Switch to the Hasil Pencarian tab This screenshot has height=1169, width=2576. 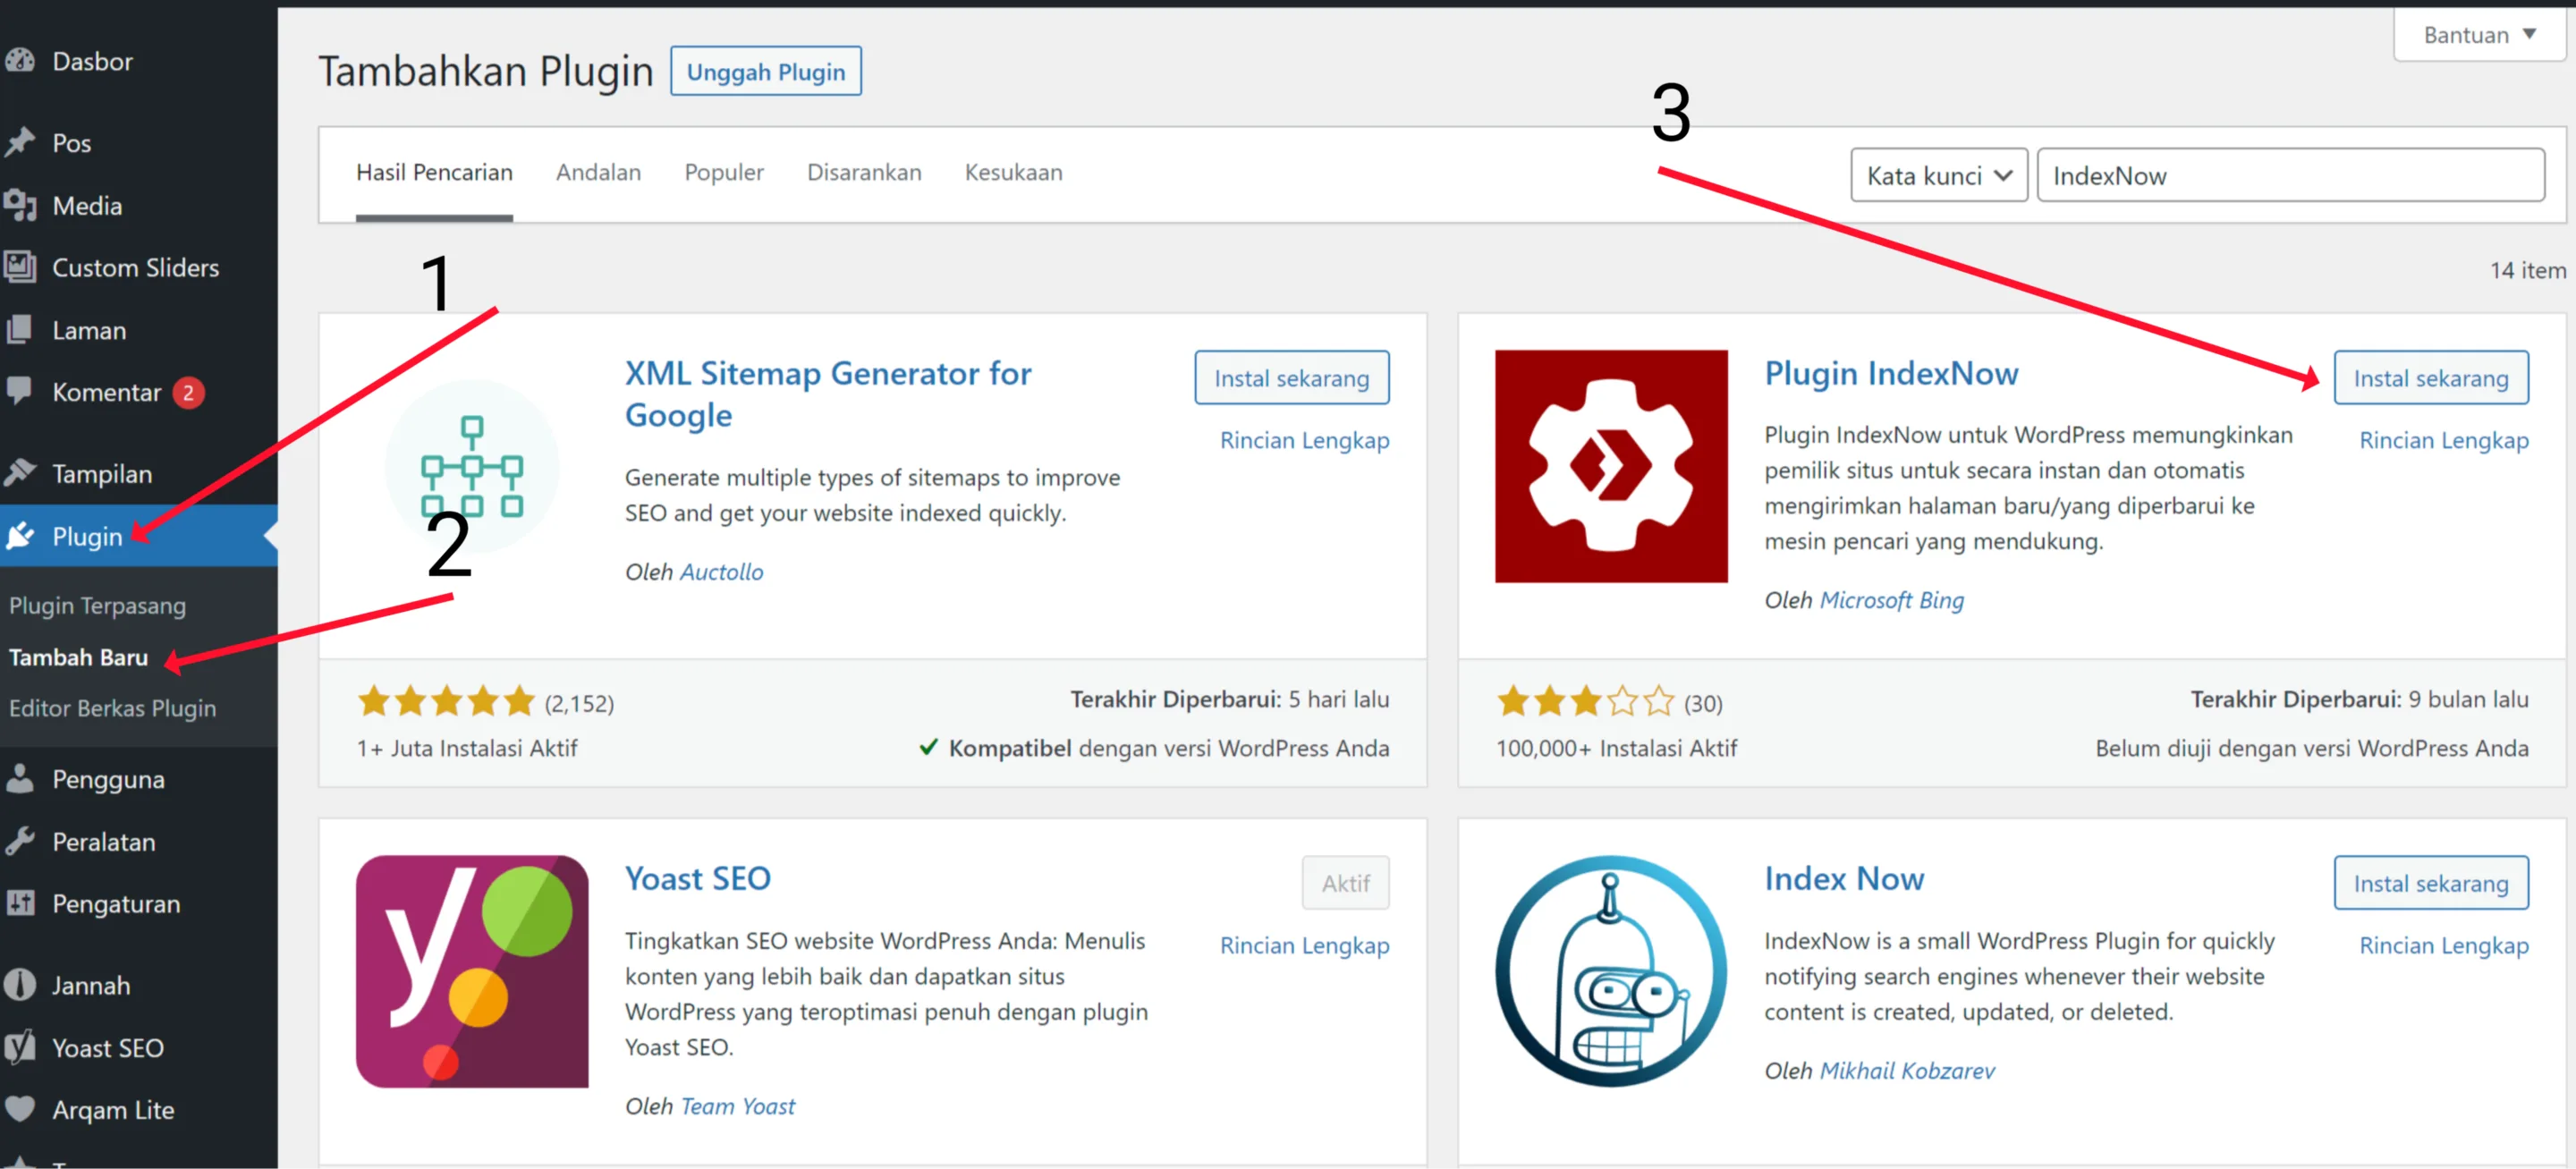434,172
